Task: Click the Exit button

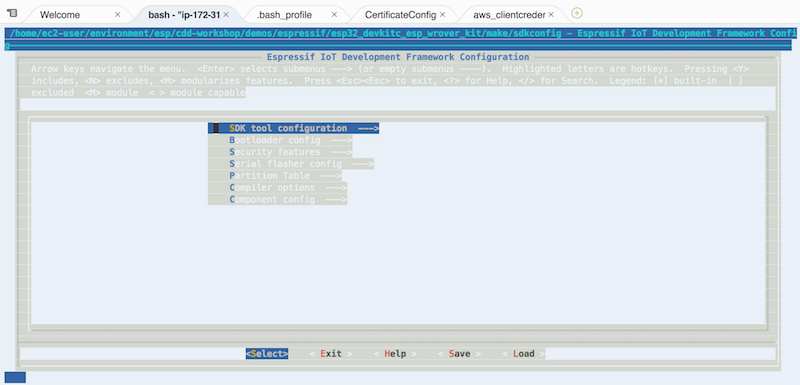Action: [x=331, y=353]
